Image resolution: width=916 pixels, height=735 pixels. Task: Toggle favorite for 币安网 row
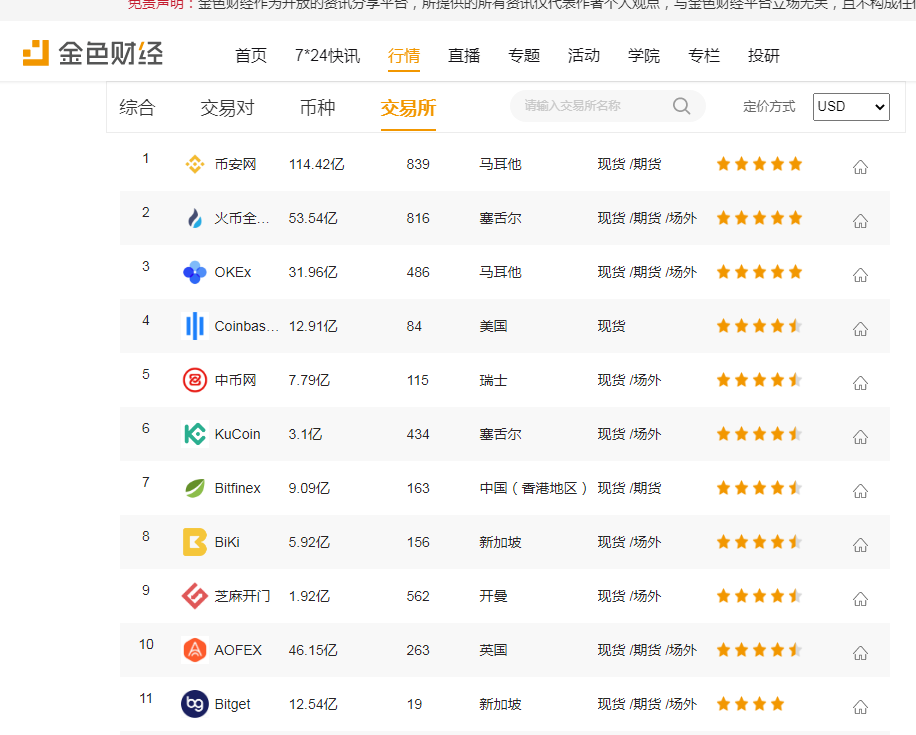[860, 167]
